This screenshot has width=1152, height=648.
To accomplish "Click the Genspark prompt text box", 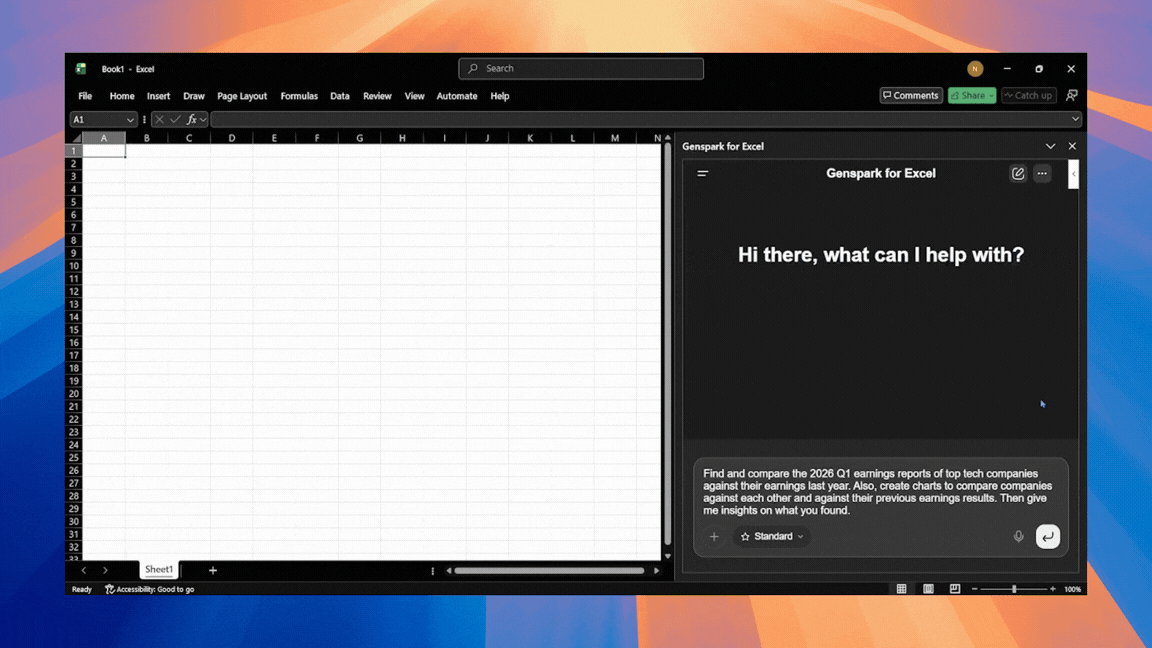I will [879, 492].
